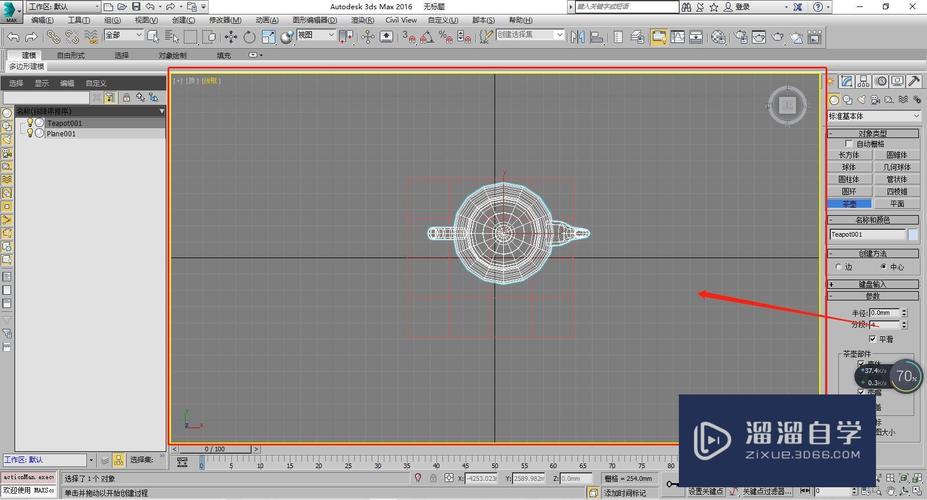This screenshot has width=927, height=500.
Task: Click the object color swatch beside Teapot001 name
Action: 912,234
